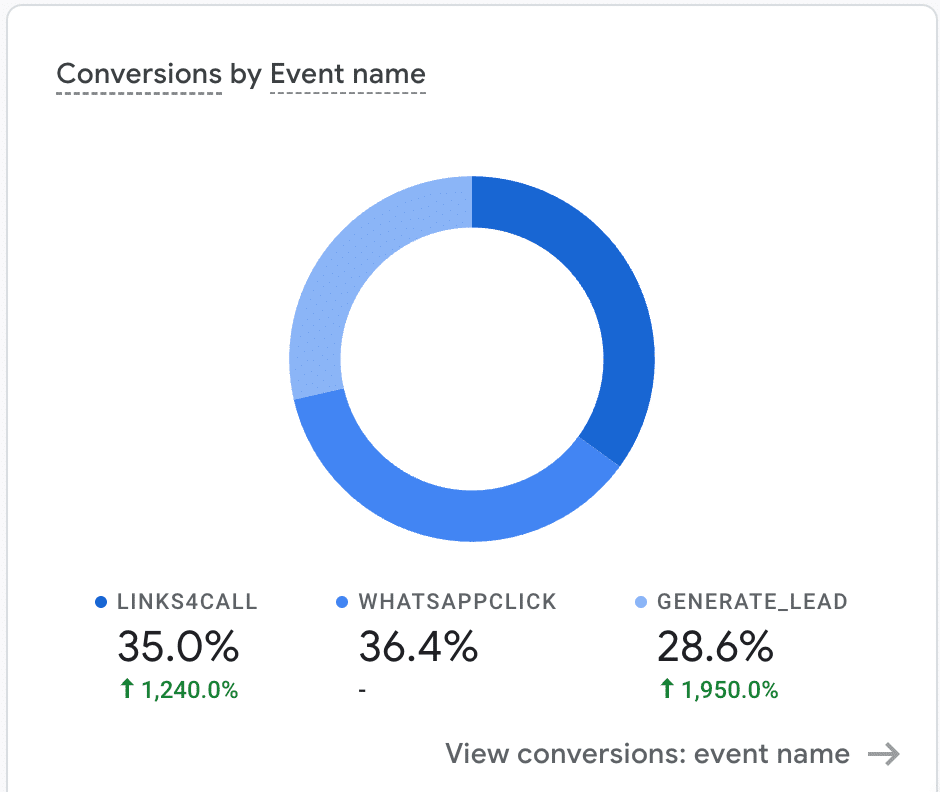Click the arrow icon beside View conversions
The width and height of the screenshot is (940, 792).
(884, 754)
